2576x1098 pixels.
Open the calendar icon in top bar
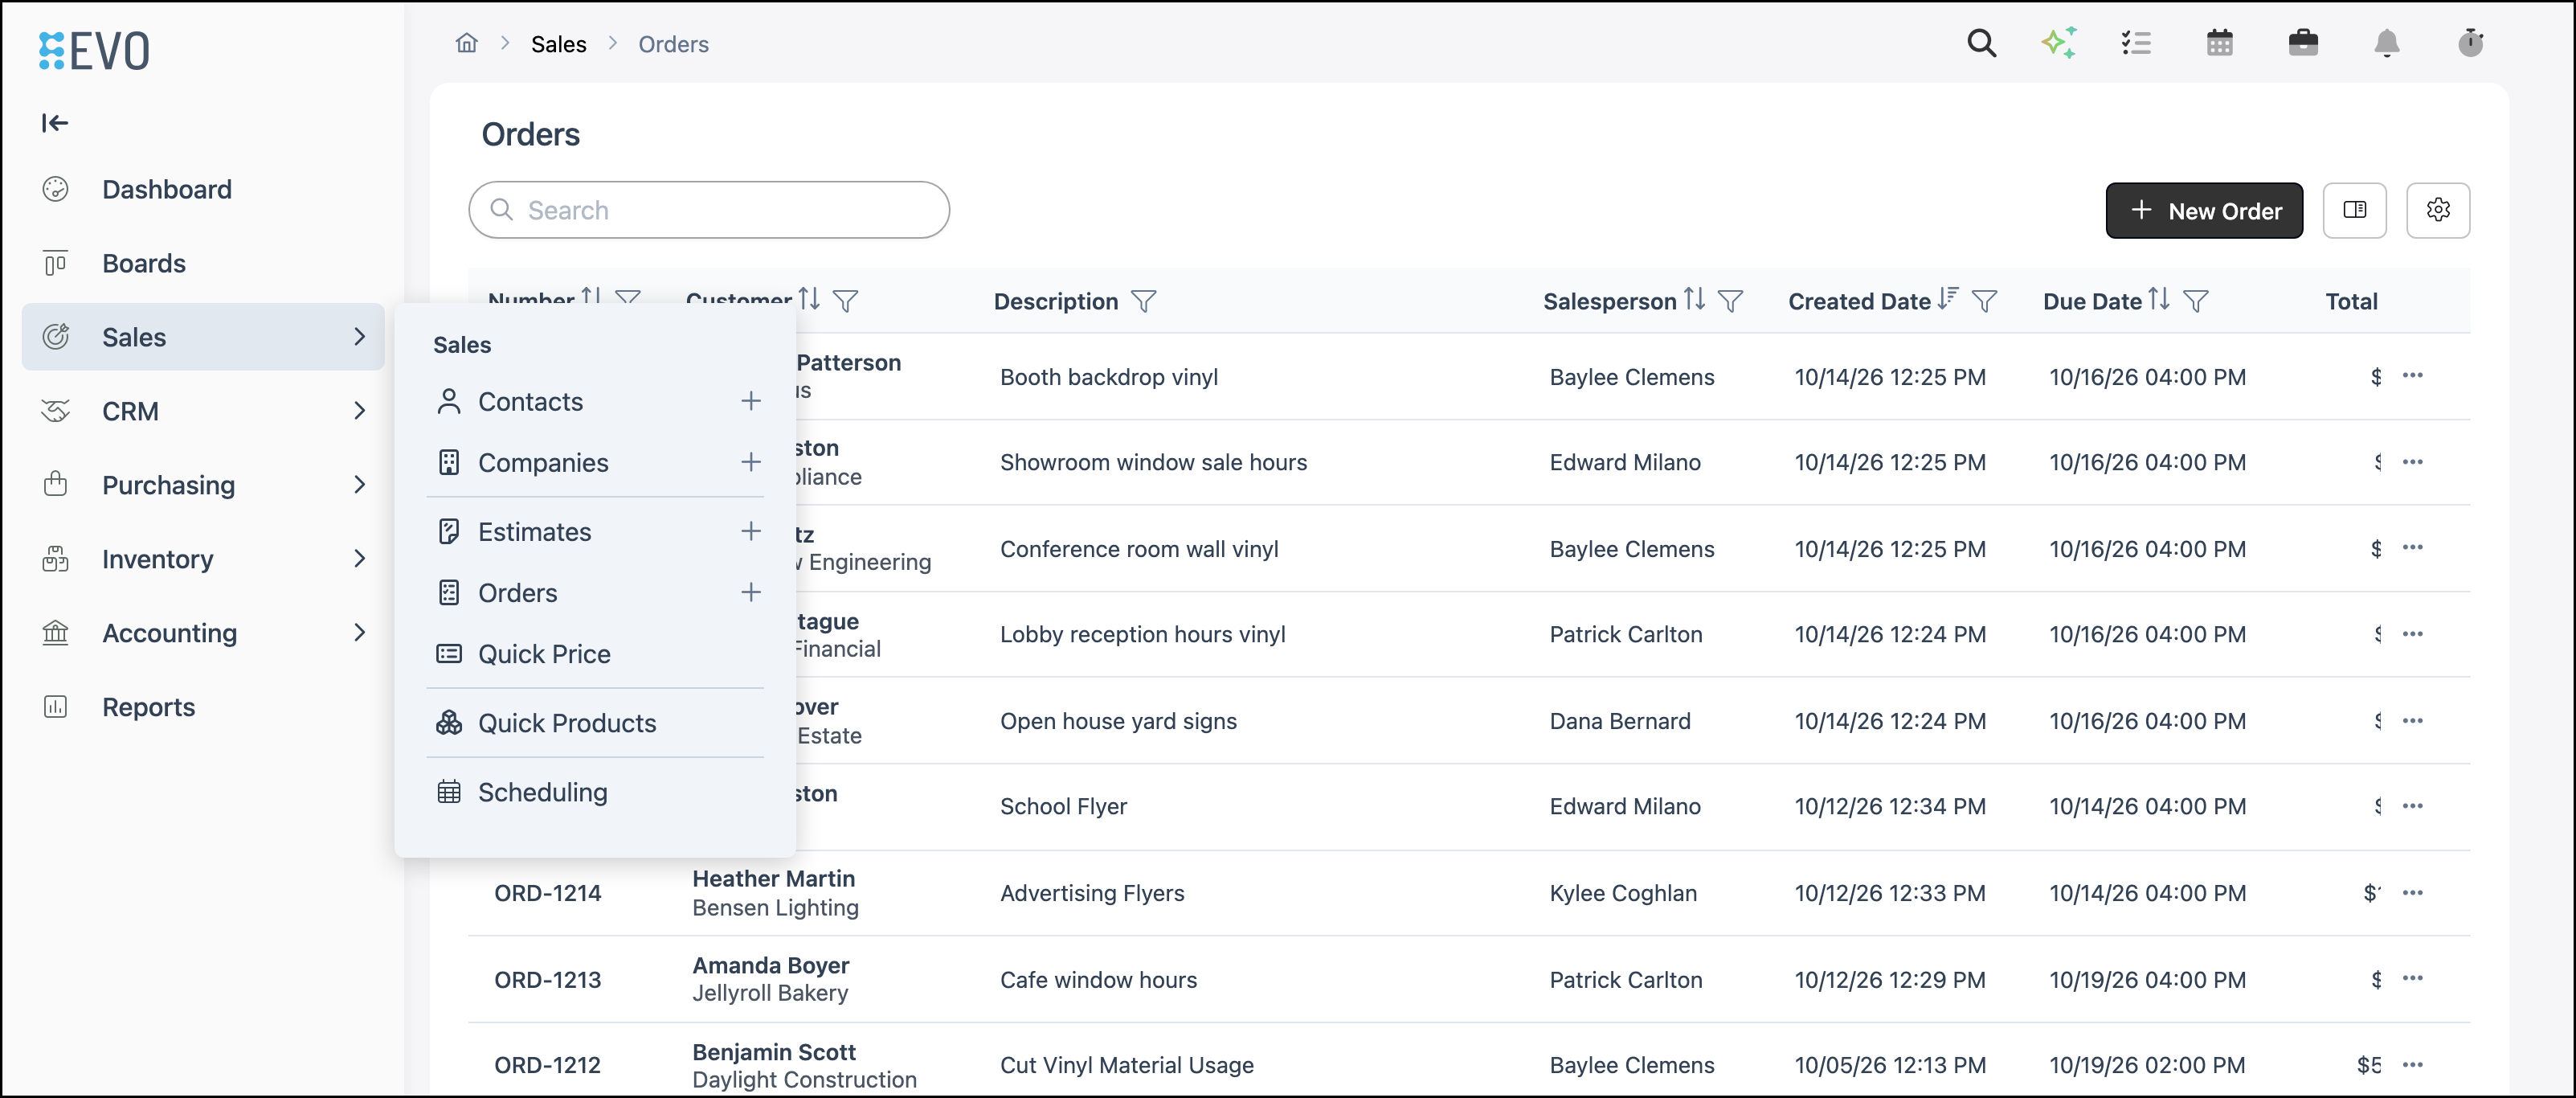click(2220, 43)
